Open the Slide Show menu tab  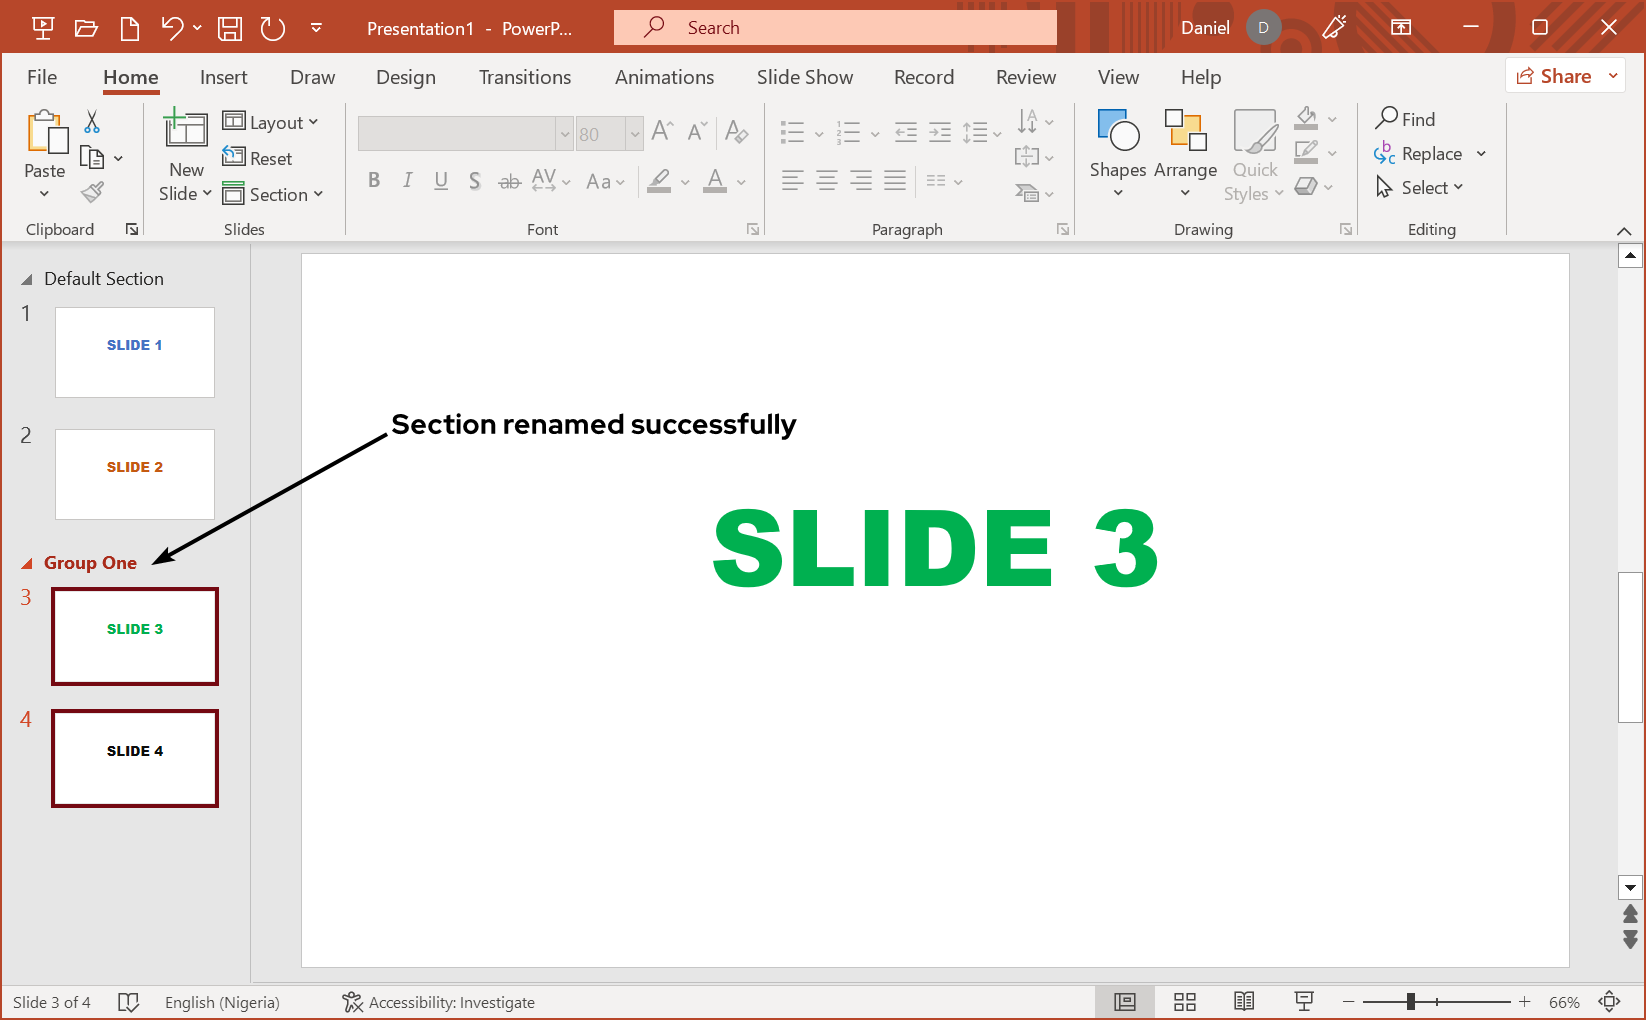coord(804,77)
